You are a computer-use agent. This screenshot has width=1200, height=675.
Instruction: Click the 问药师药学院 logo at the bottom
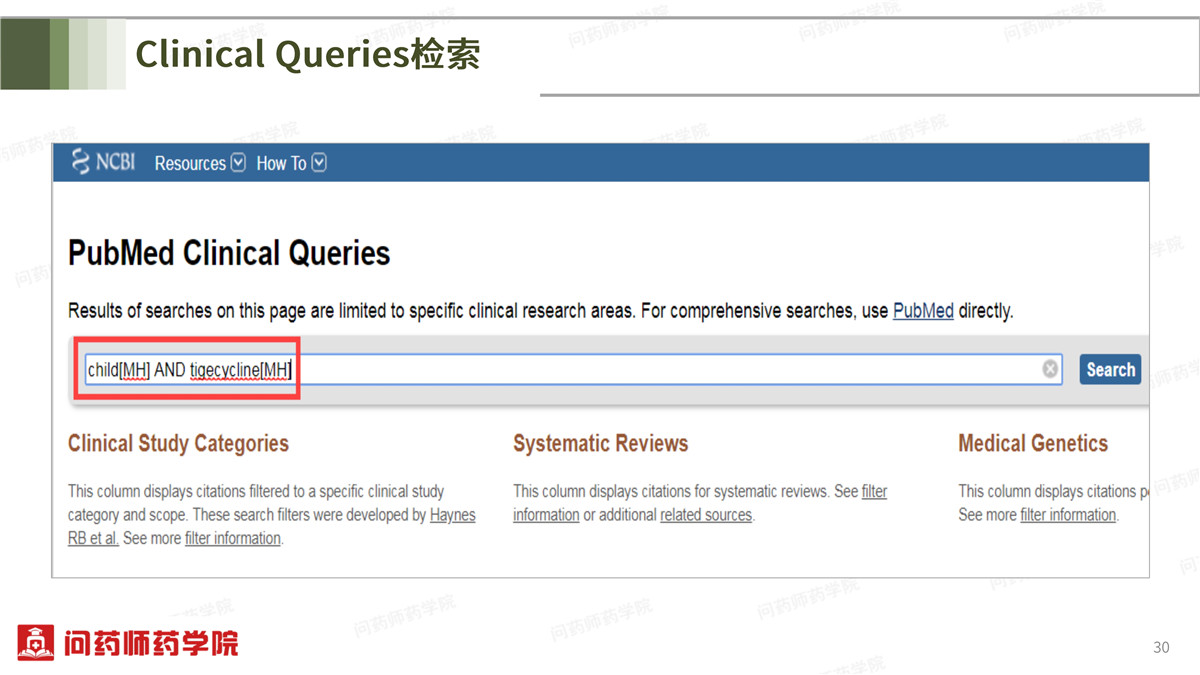(x=128, y=642)
